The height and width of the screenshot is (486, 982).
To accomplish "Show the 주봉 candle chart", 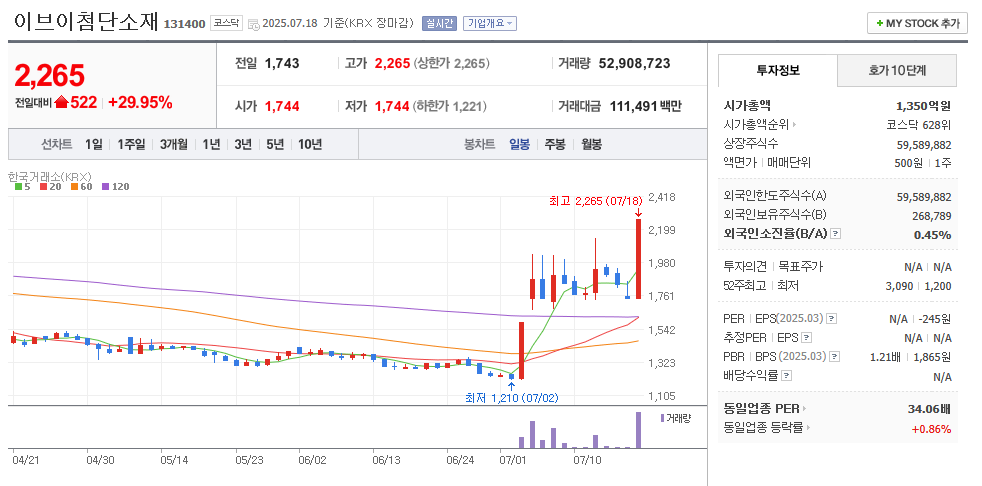I will 554,145.
